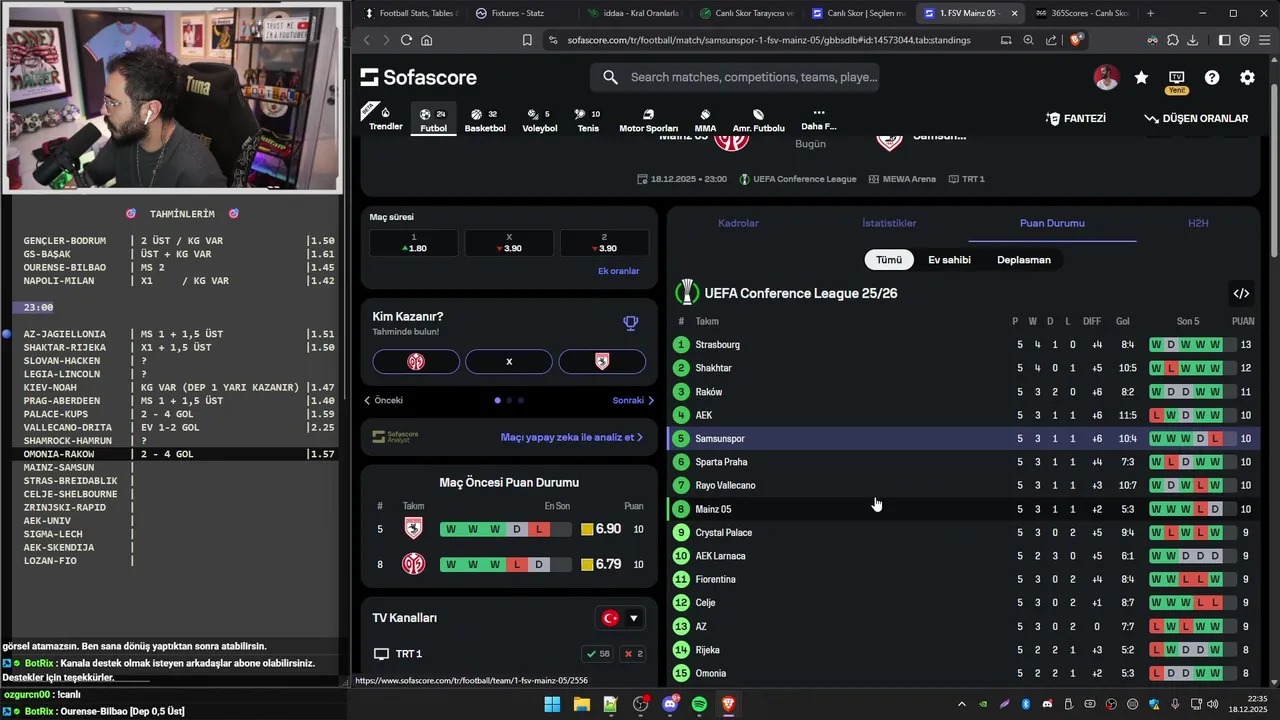Reload the page in browser toolbar
Image resolution: width=1280 pixels, height=720 pixels.
tap(406, 40)
